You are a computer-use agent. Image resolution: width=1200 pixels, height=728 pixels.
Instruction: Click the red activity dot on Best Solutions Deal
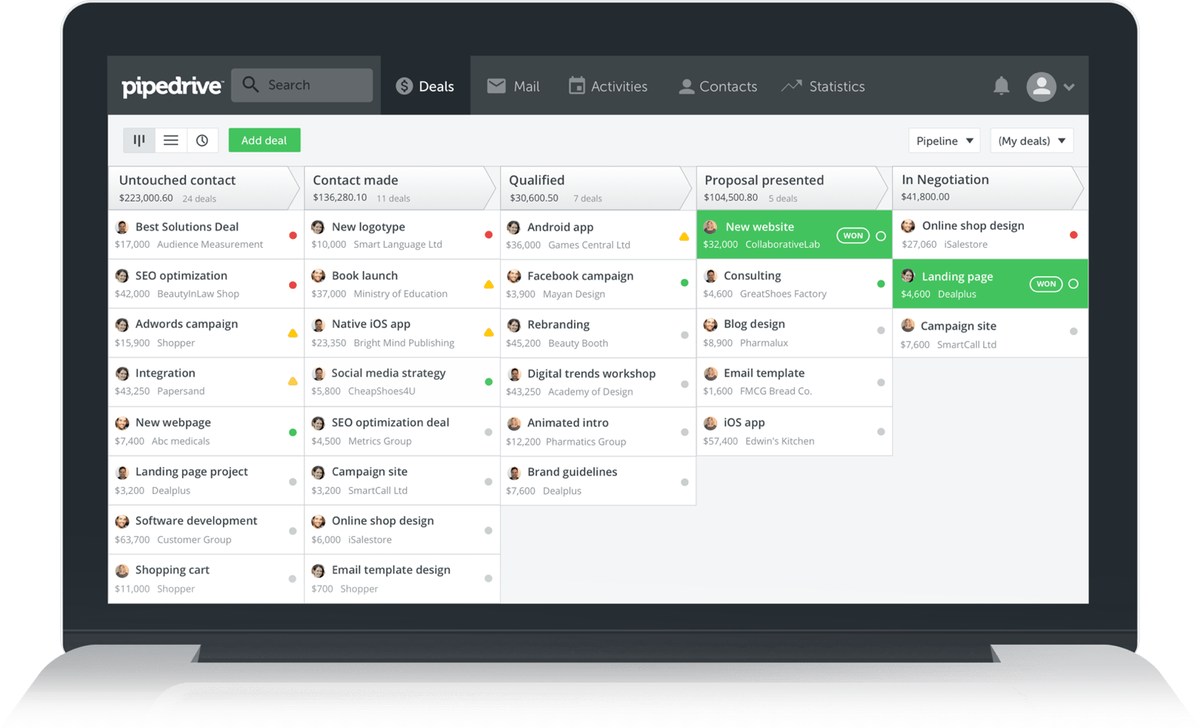tap(293, 235)
